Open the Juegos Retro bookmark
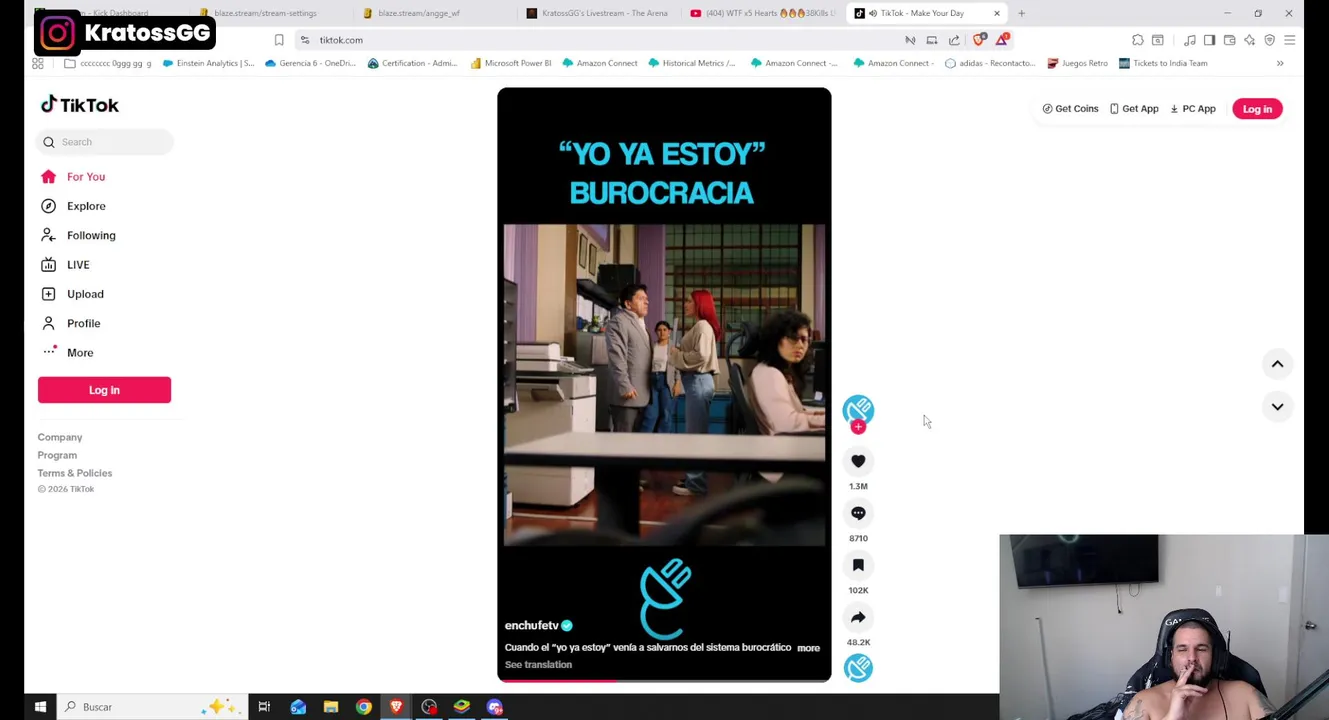 [x=1077, y=63]
